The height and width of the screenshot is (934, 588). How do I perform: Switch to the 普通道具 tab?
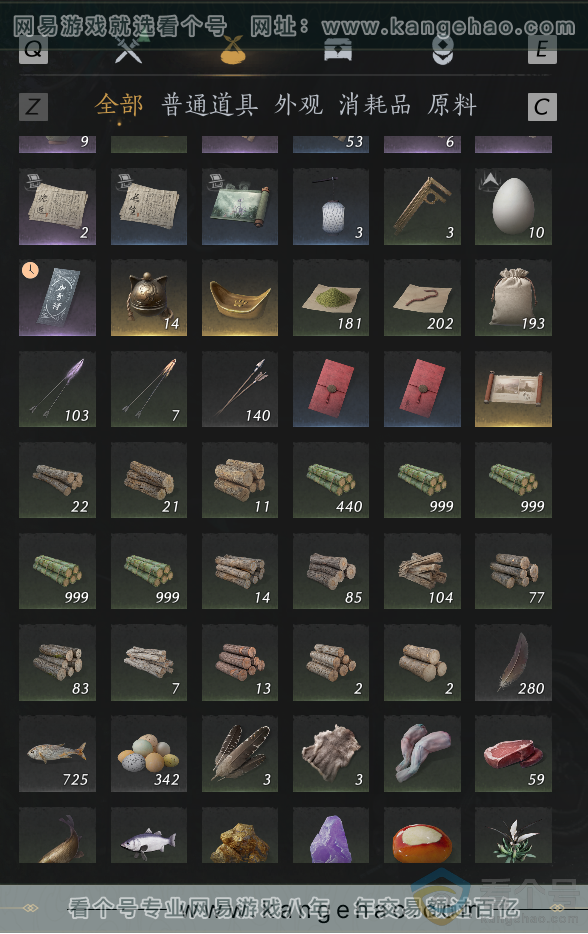click(x=210, y=105)
